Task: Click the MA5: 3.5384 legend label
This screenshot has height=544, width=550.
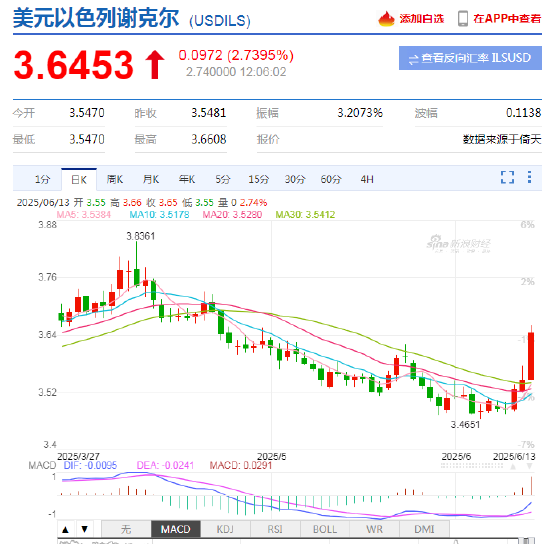Action: pyautogui.click(x=84, y=214)
